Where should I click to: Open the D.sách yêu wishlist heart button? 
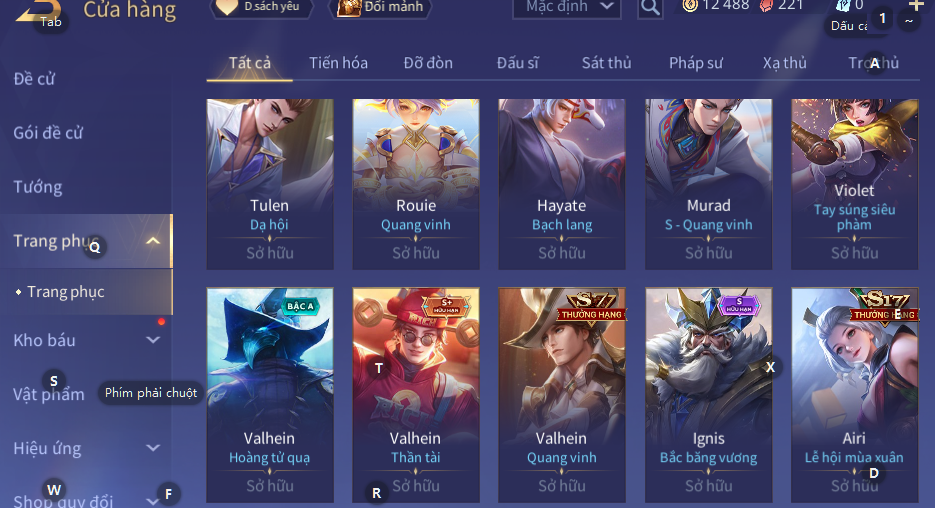click(x=262, y=8)
